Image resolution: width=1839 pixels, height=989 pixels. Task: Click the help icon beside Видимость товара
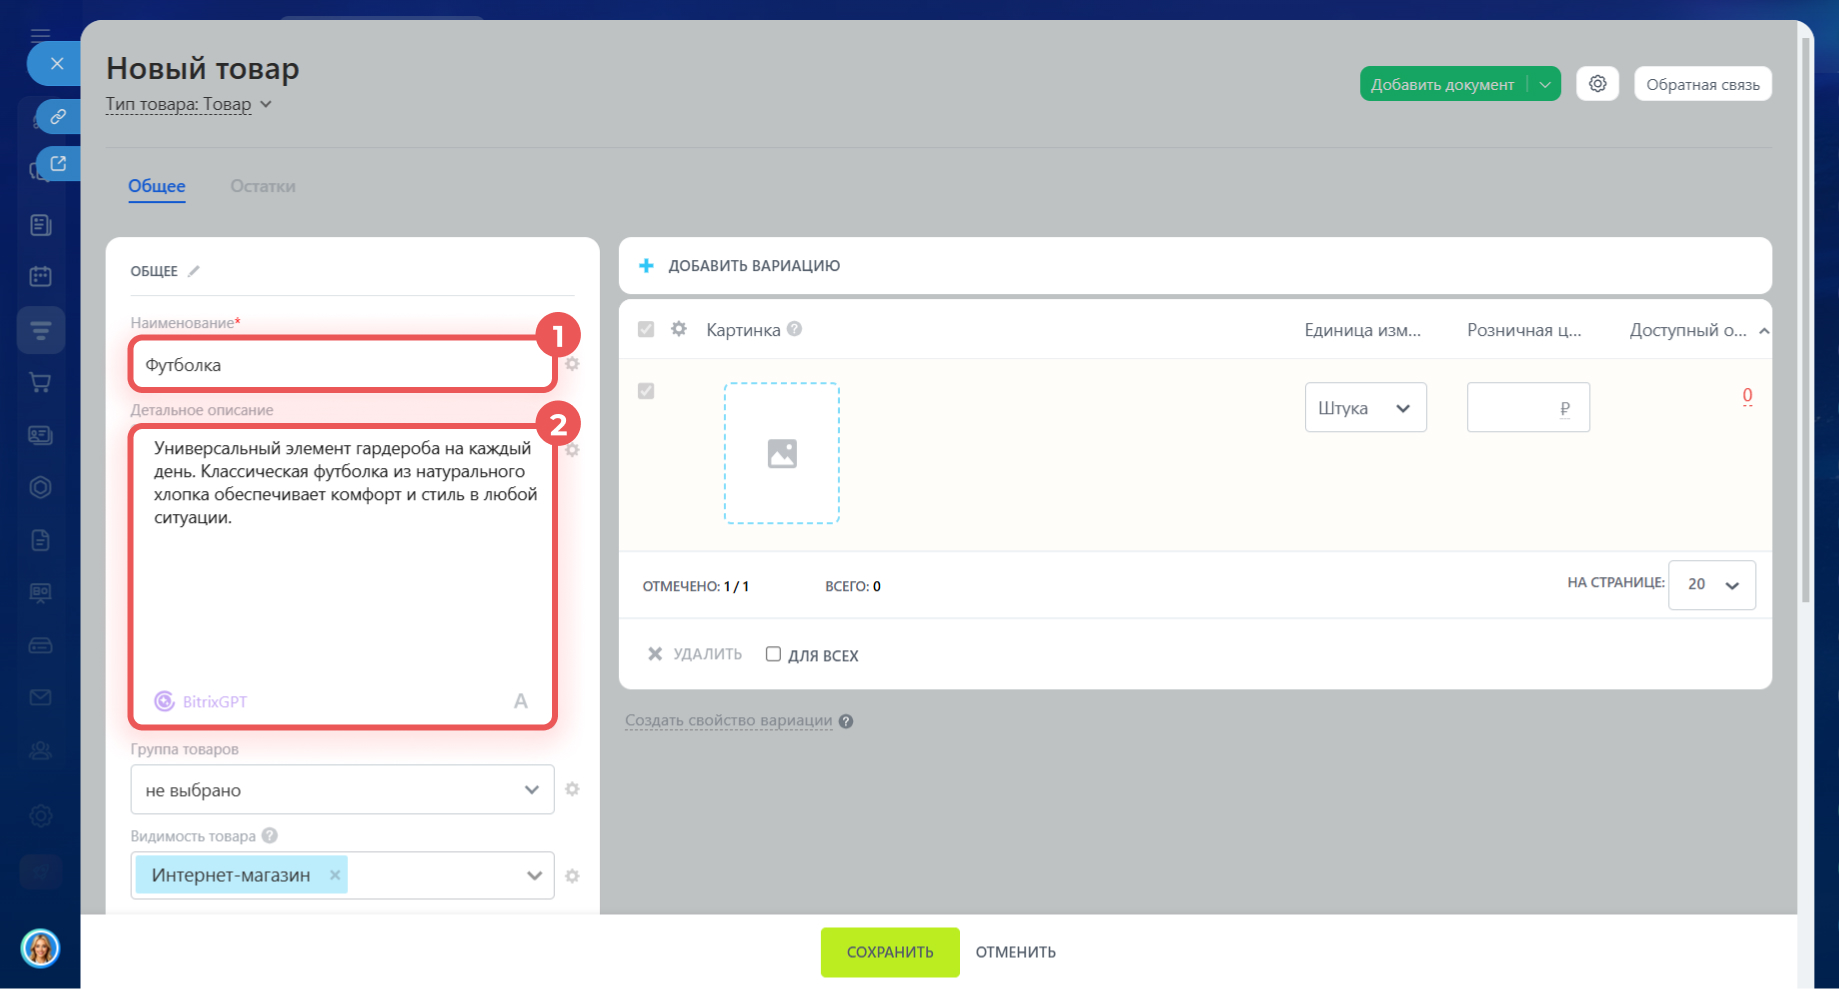click(270, 836)
